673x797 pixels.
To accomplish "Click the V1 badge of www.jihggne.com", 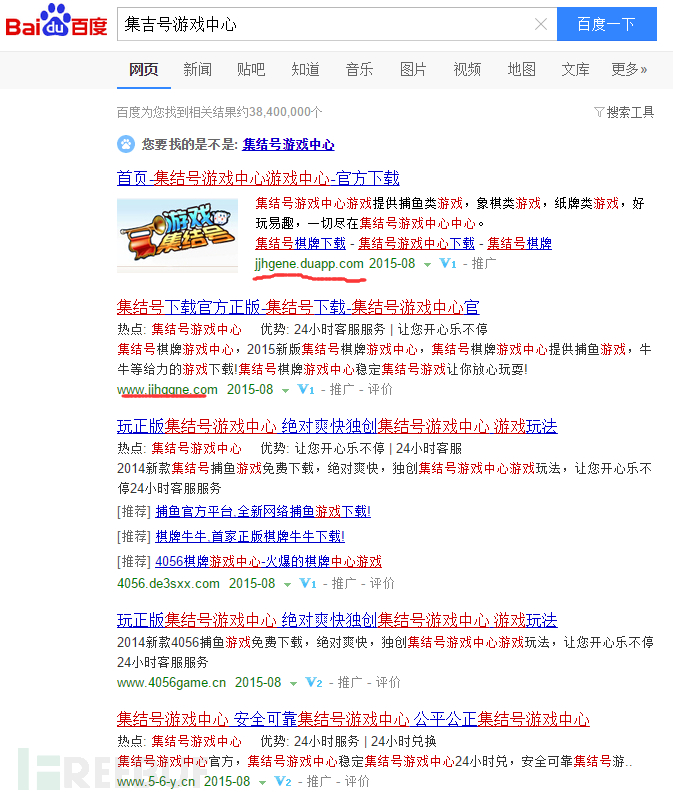I will click(x=306, y=390).
